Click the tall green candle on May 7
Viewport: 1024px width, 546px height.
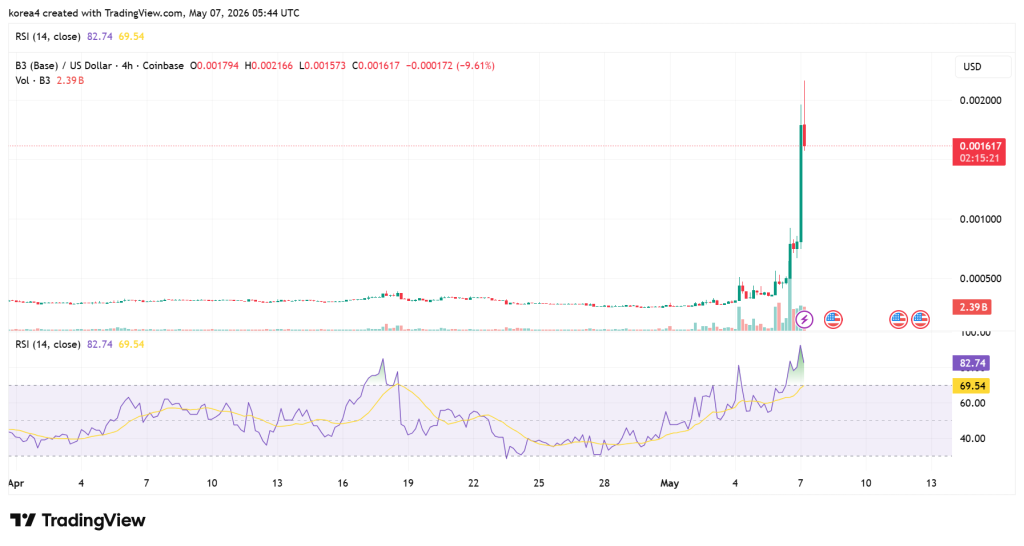pos(801,183)
